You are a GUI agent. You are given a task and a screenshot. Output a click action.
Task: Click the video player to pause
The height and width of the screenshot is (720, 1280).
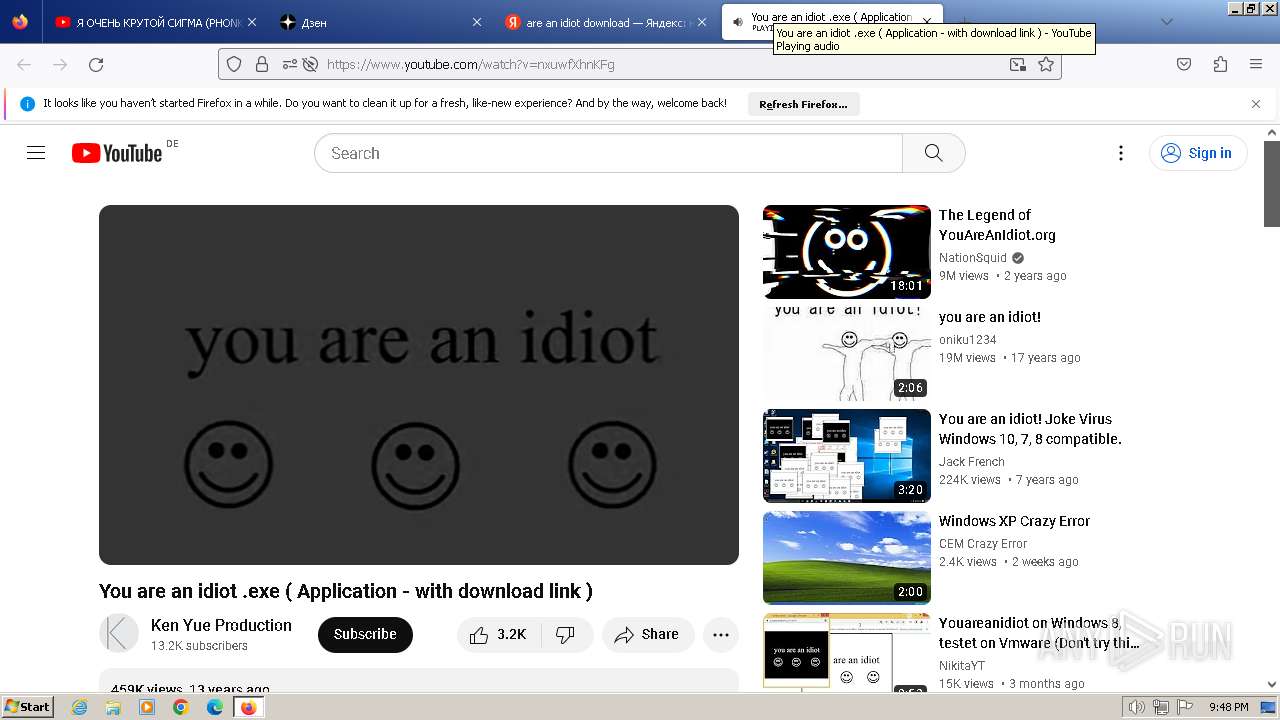pyautogui.click(x=419, y=385)
